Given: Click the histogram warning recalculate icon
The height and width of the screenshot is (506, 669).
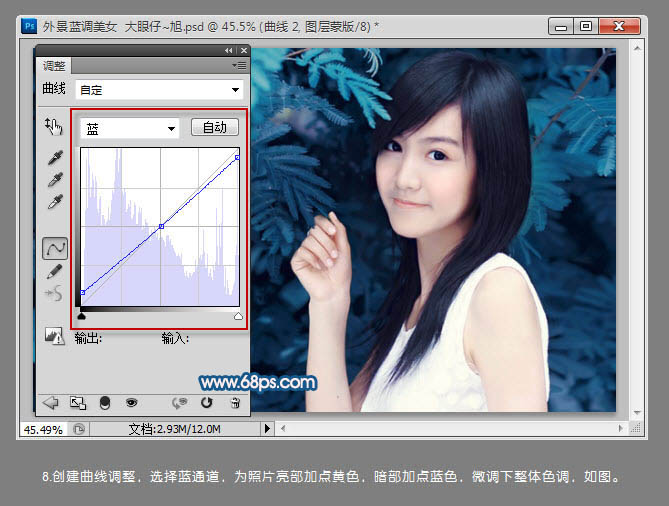Looking at the screenshot, I should [x=54, y=337].
